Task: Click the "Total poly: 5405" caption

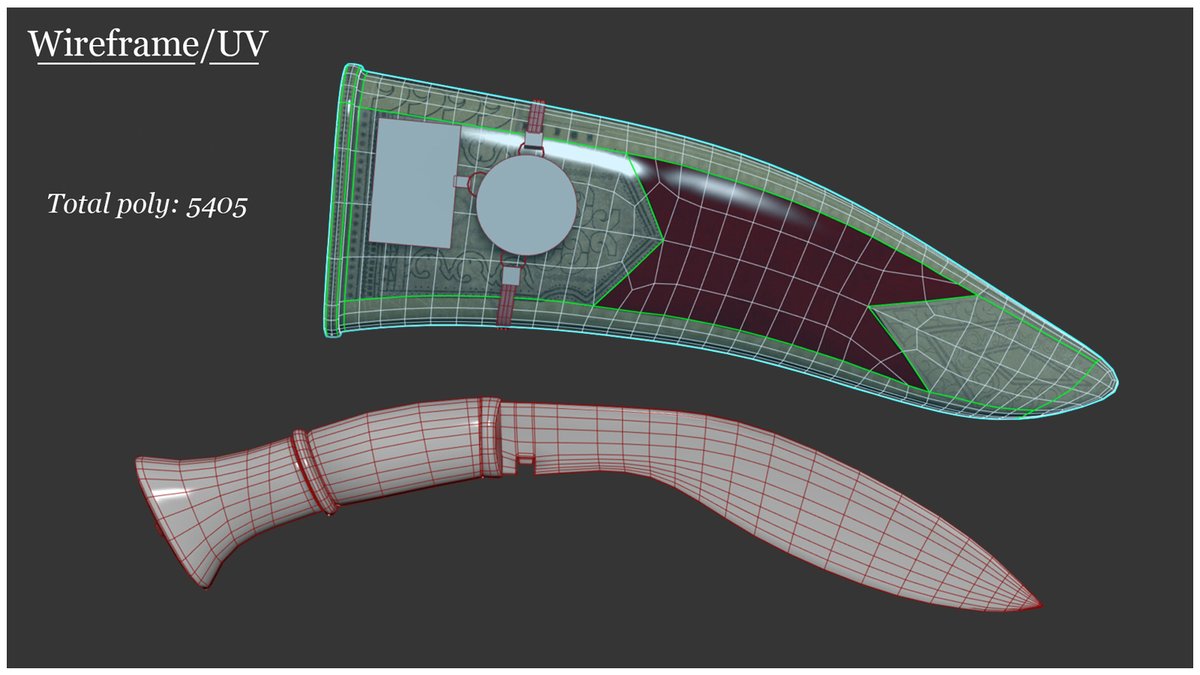Action: pos(147,205)
